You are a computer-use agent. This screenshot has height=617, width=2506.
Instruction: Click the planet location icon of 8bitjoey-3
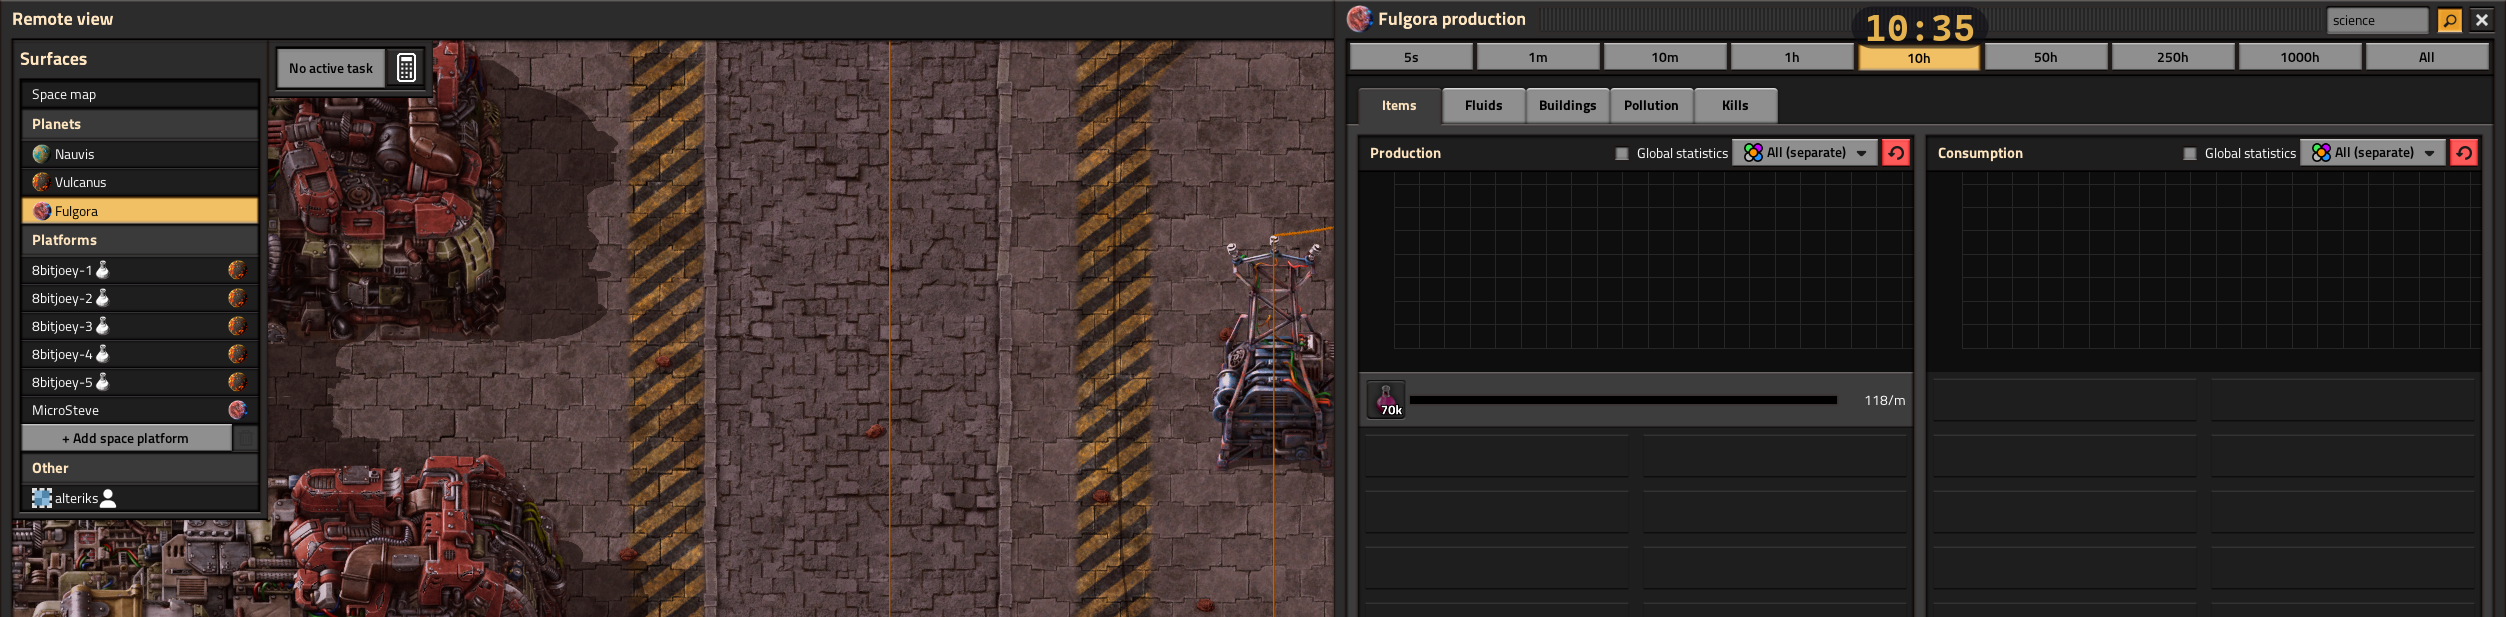click(x=237, y=326)
